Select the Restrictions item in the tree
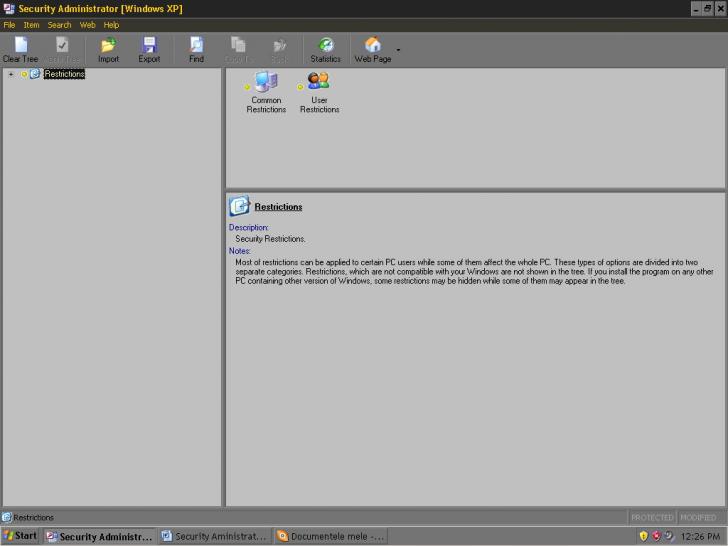The height and width of the screenshot is (546, 728). 65,74
